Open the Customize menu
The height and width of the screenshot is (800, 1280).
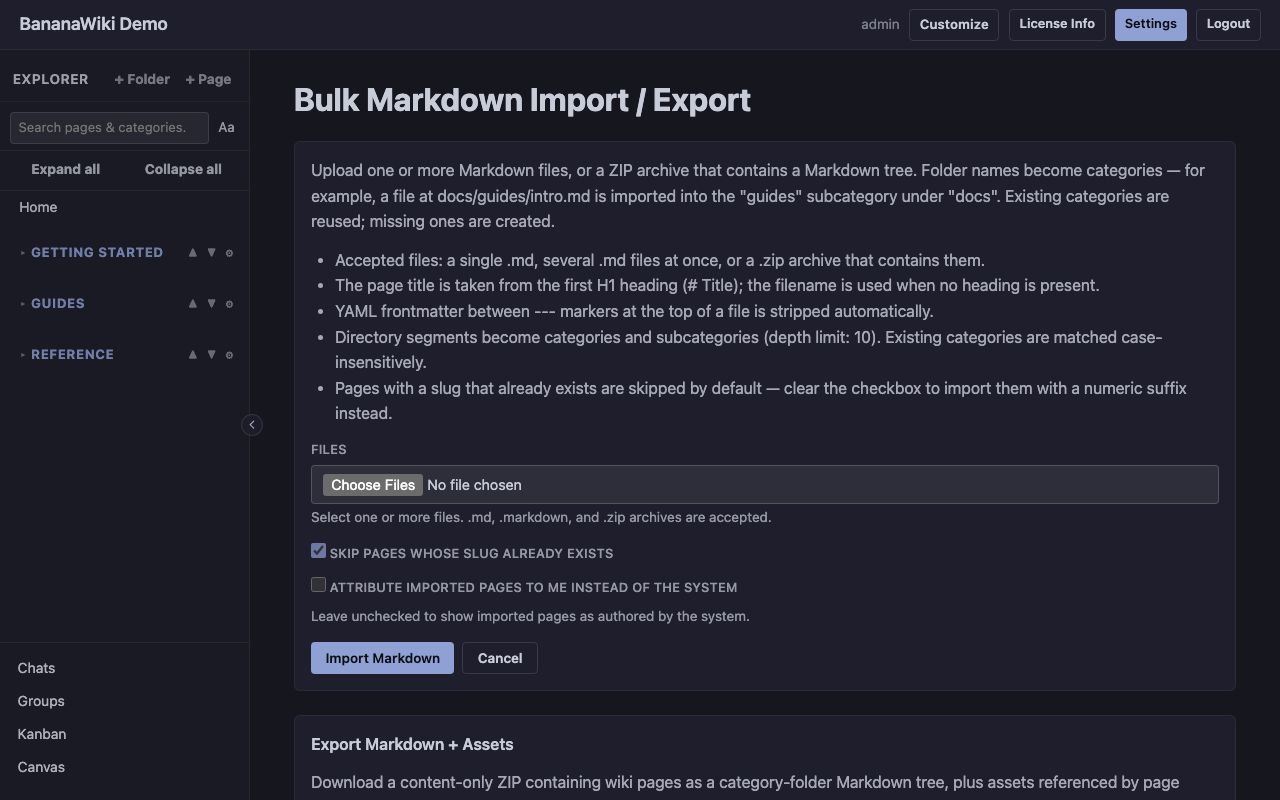(954, 25)
